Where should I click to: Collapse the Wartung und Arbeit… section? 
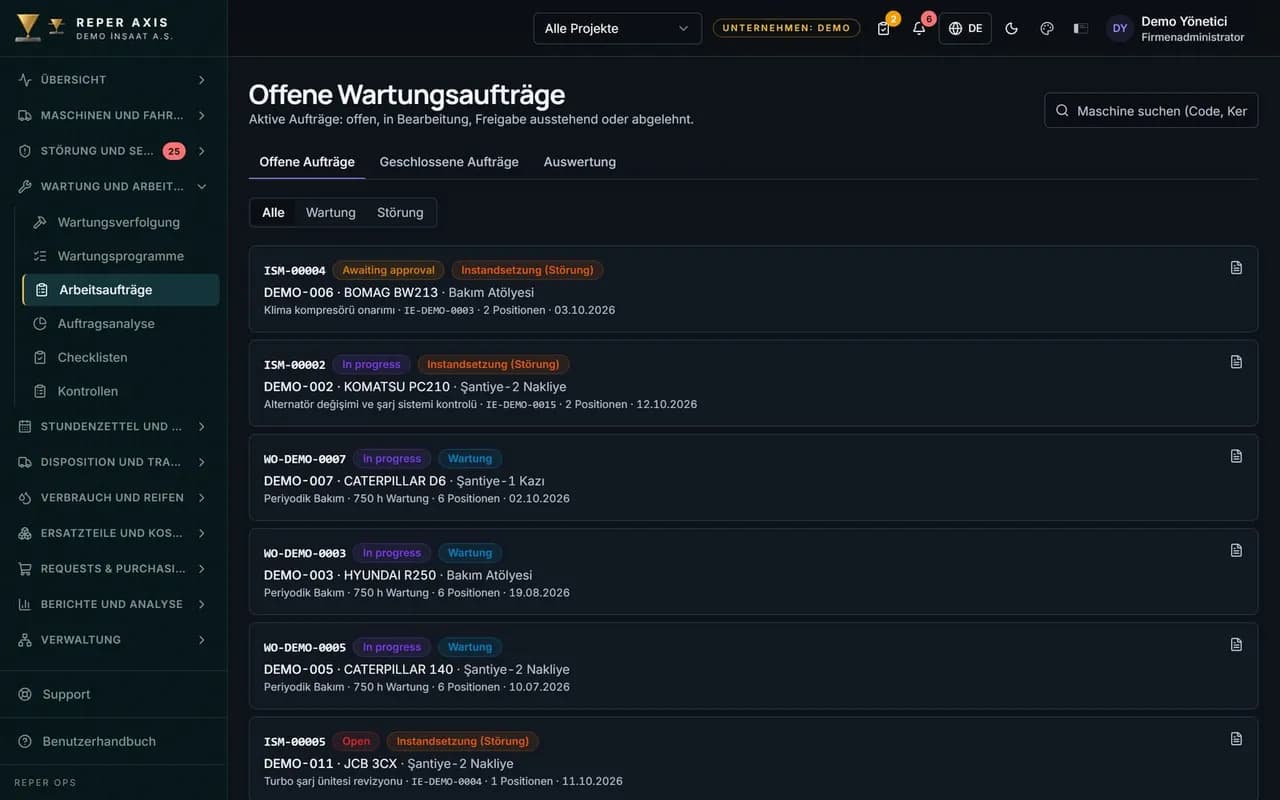point(113,186)
